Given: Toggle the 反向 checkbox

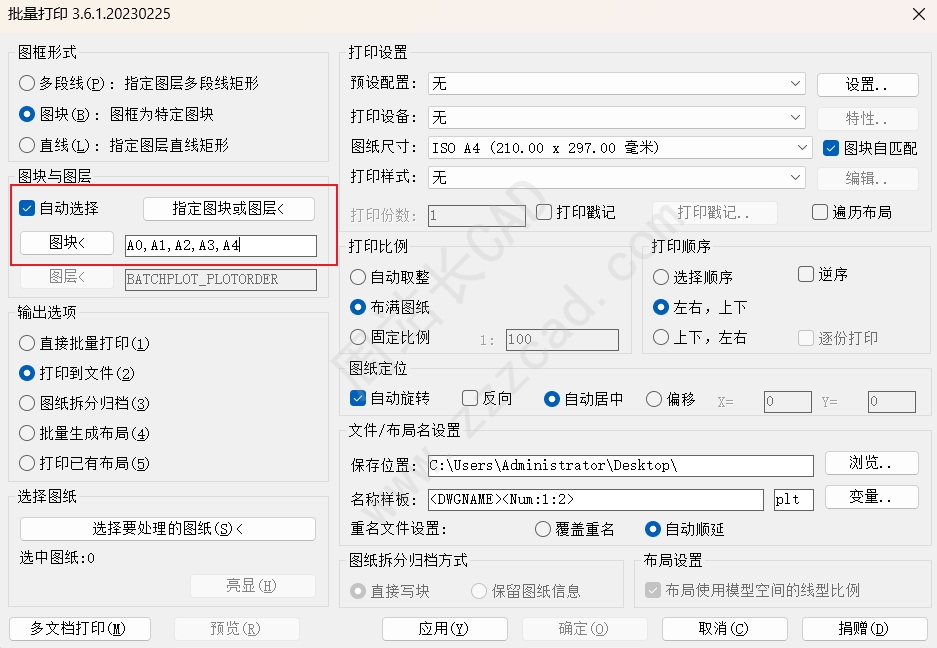Looking at the screenshot, I should tap(470, 398).
